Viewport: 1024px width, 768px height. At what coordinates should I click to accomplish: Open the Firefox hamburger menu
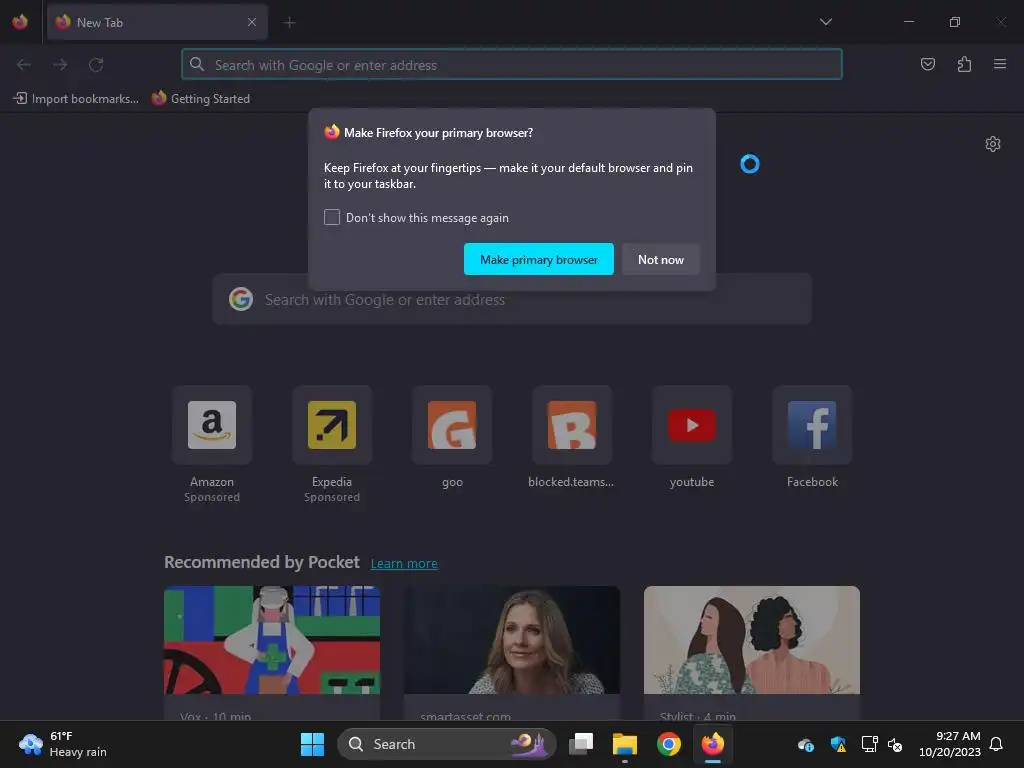coord(1000,64)
